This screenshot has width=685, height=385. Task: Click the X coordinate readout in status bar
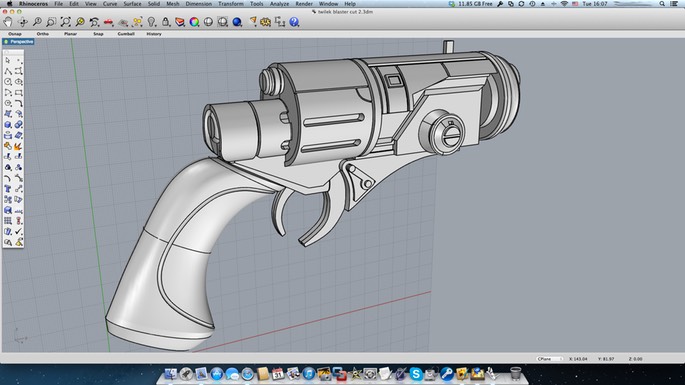[x=578, y=359]
